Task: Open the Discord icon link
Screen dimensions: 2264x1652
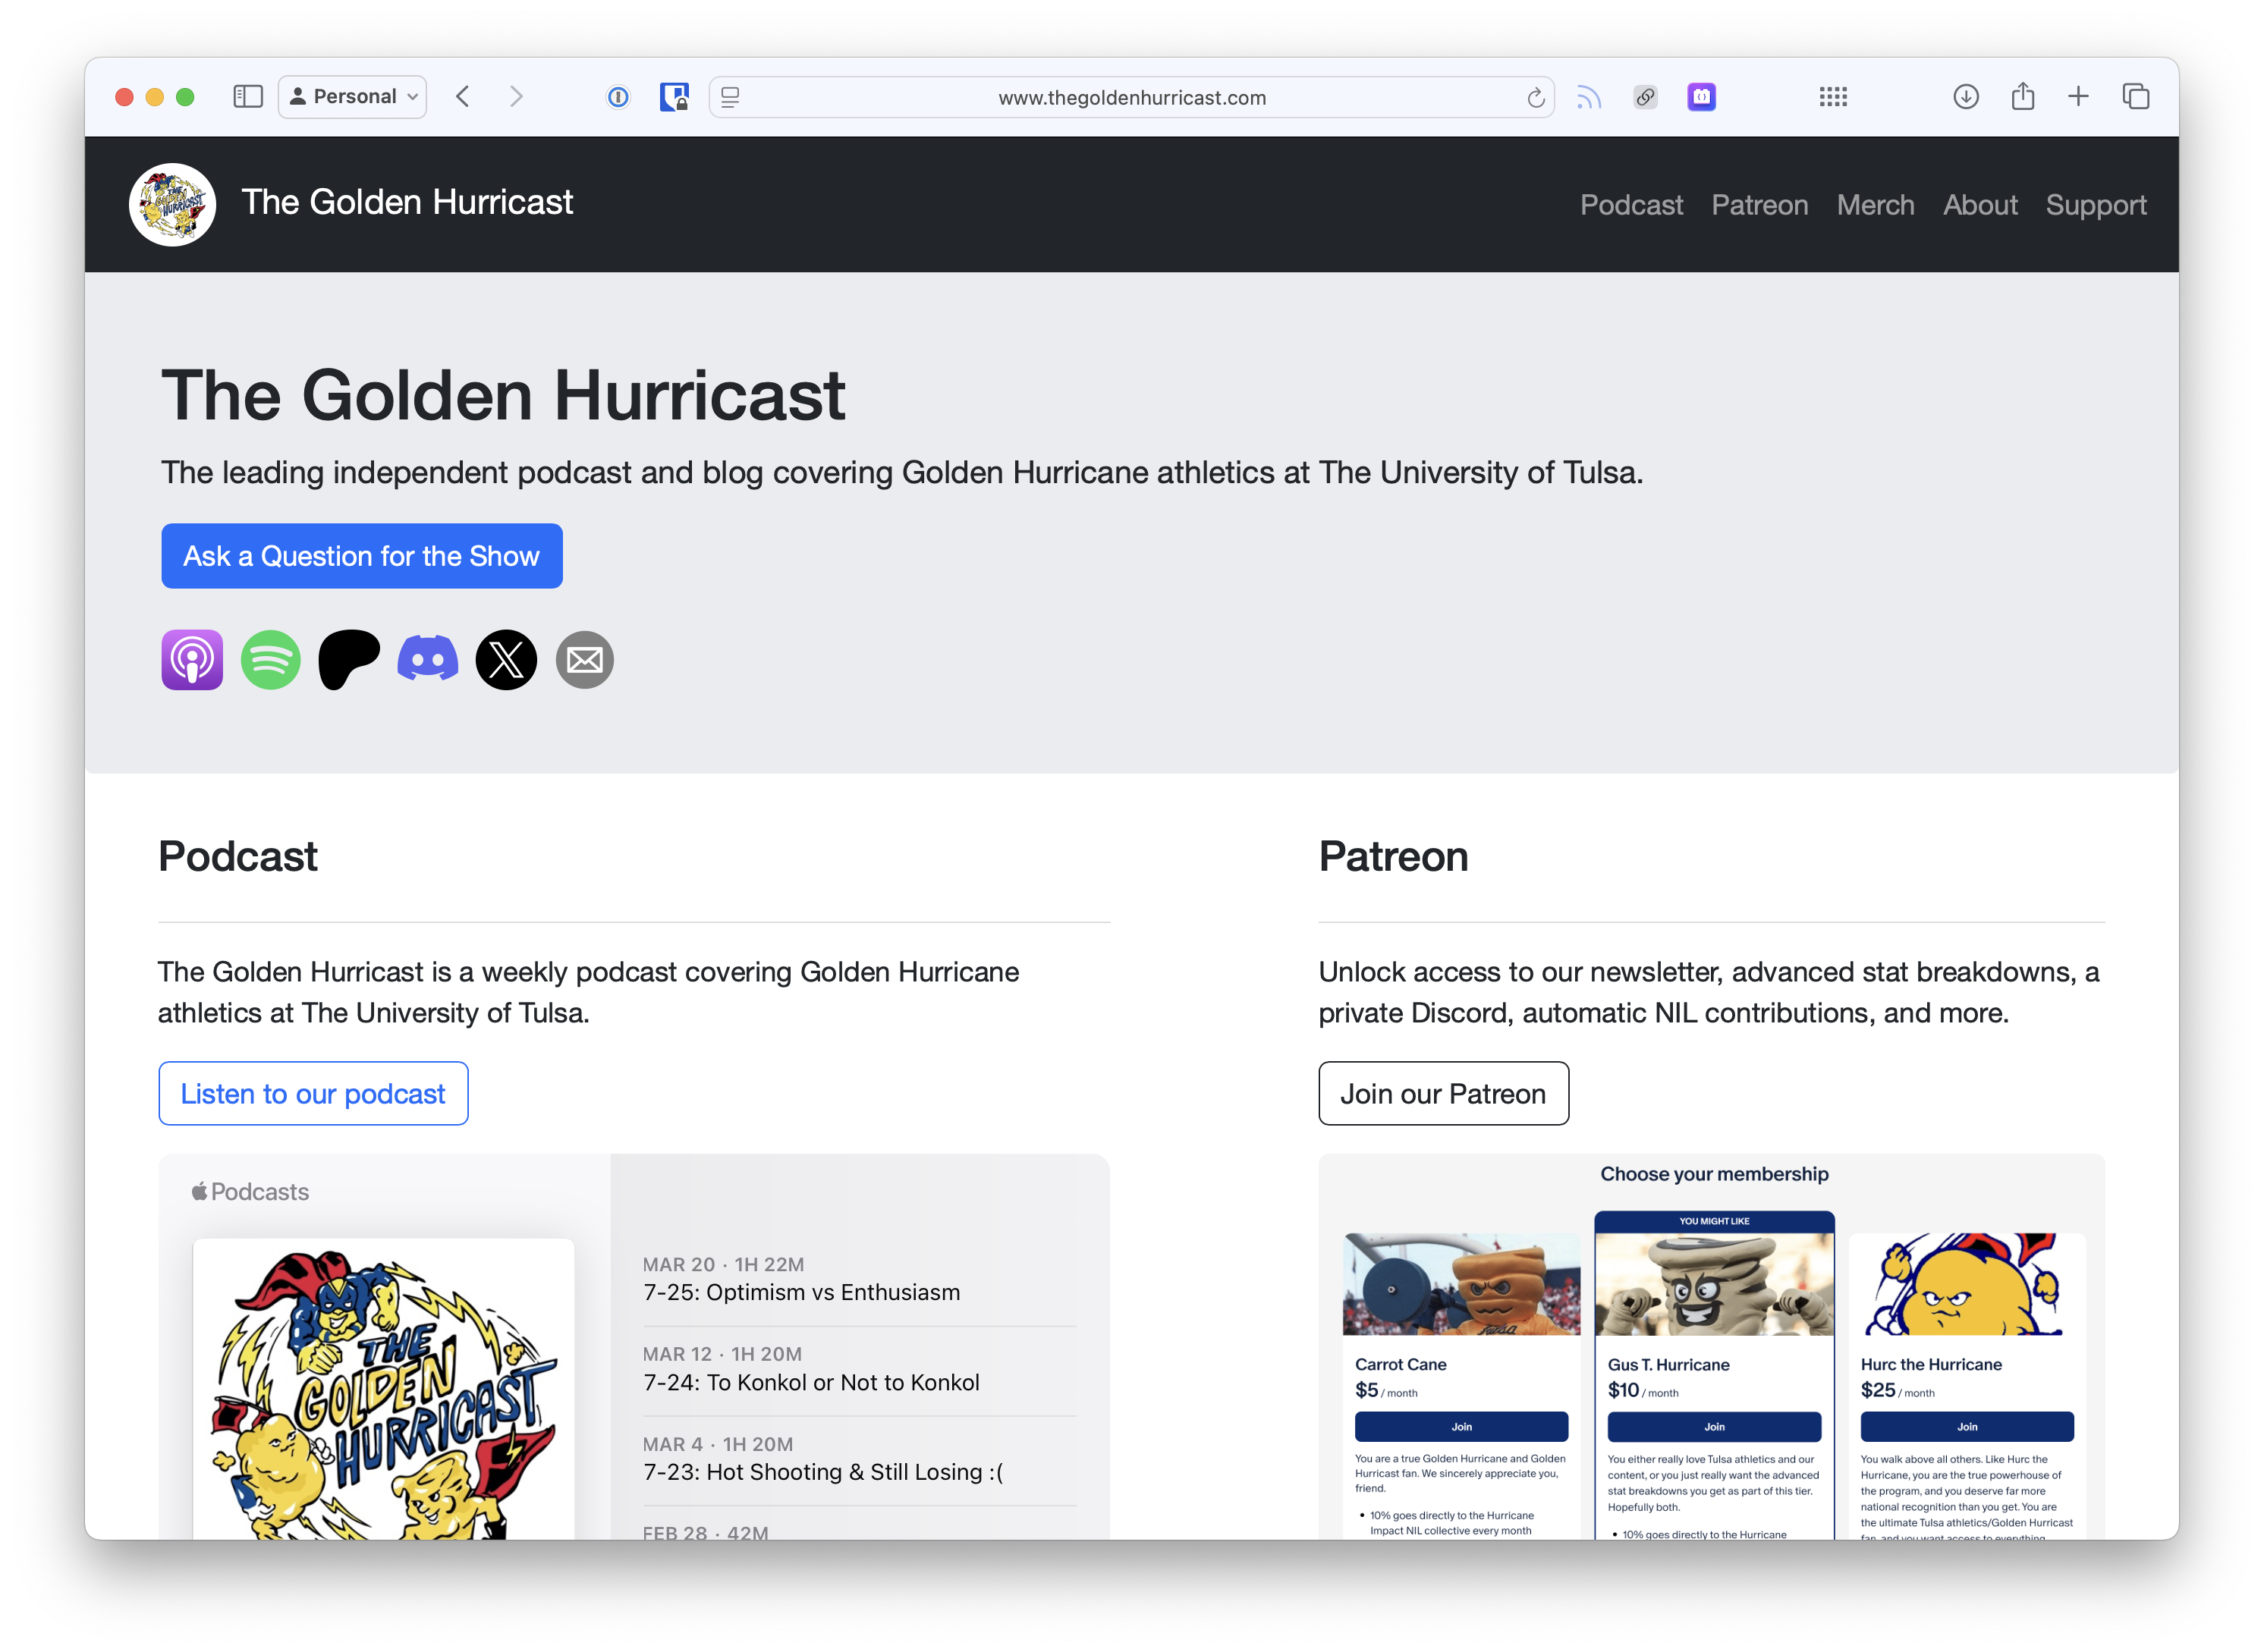Action: point(428,660)
